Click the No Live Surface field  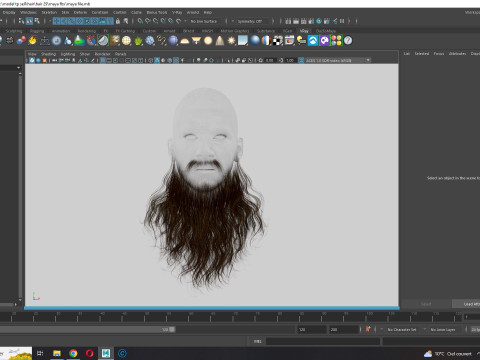[x=204, y=21]
